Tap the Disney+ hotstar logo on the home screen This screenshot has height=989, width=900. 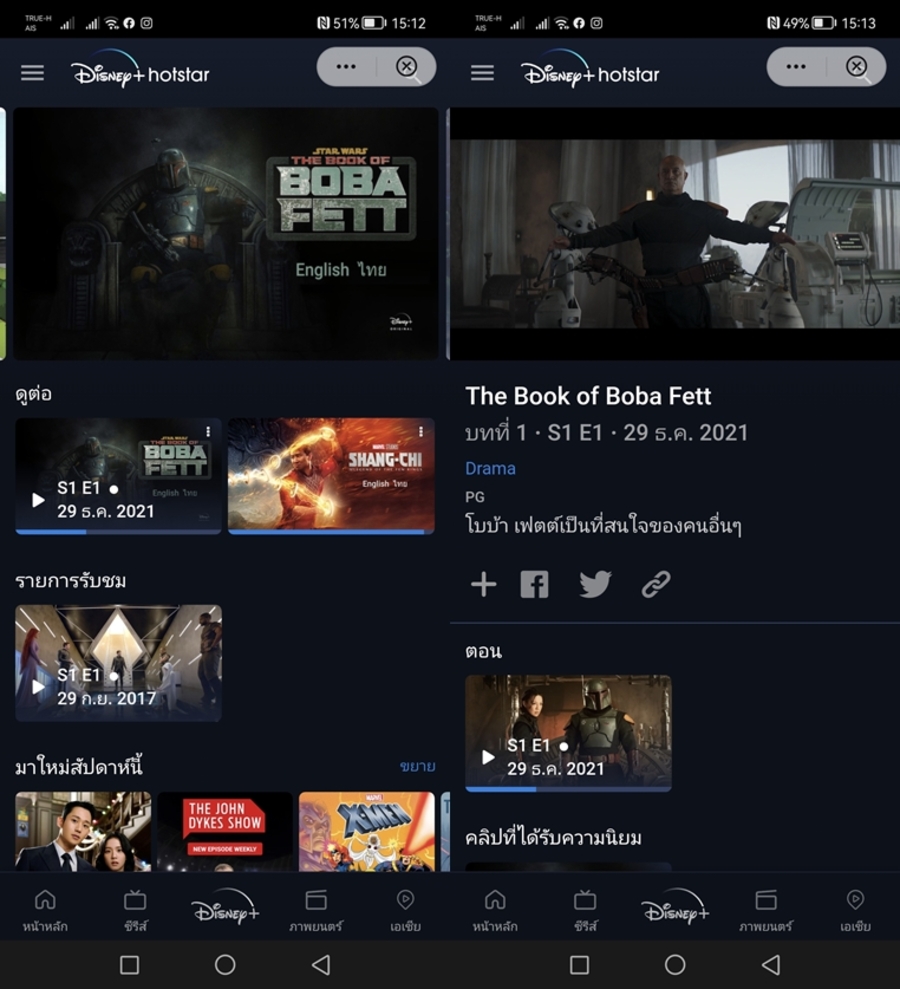pyautogui.click(x=140, y=73)
